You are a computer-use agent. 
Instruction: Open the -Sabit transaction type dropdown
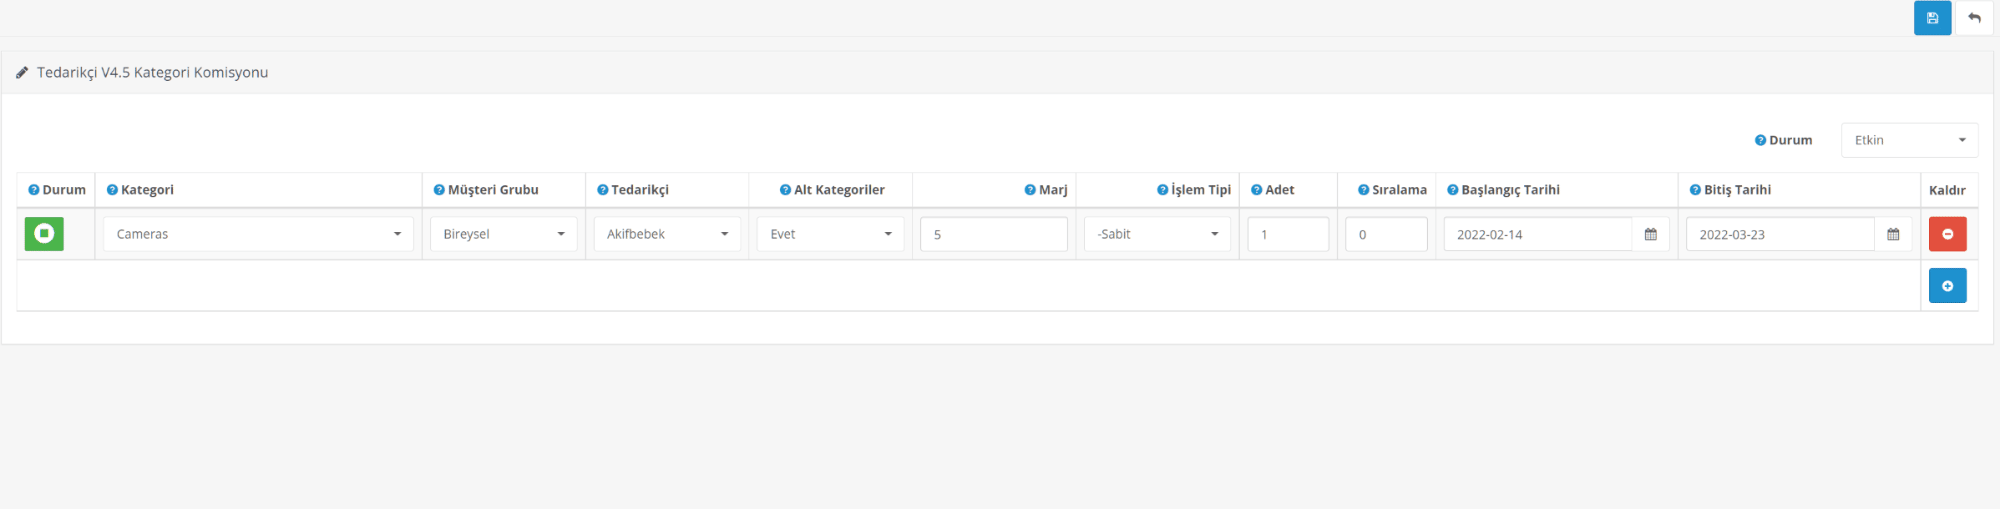(1157, 234)
